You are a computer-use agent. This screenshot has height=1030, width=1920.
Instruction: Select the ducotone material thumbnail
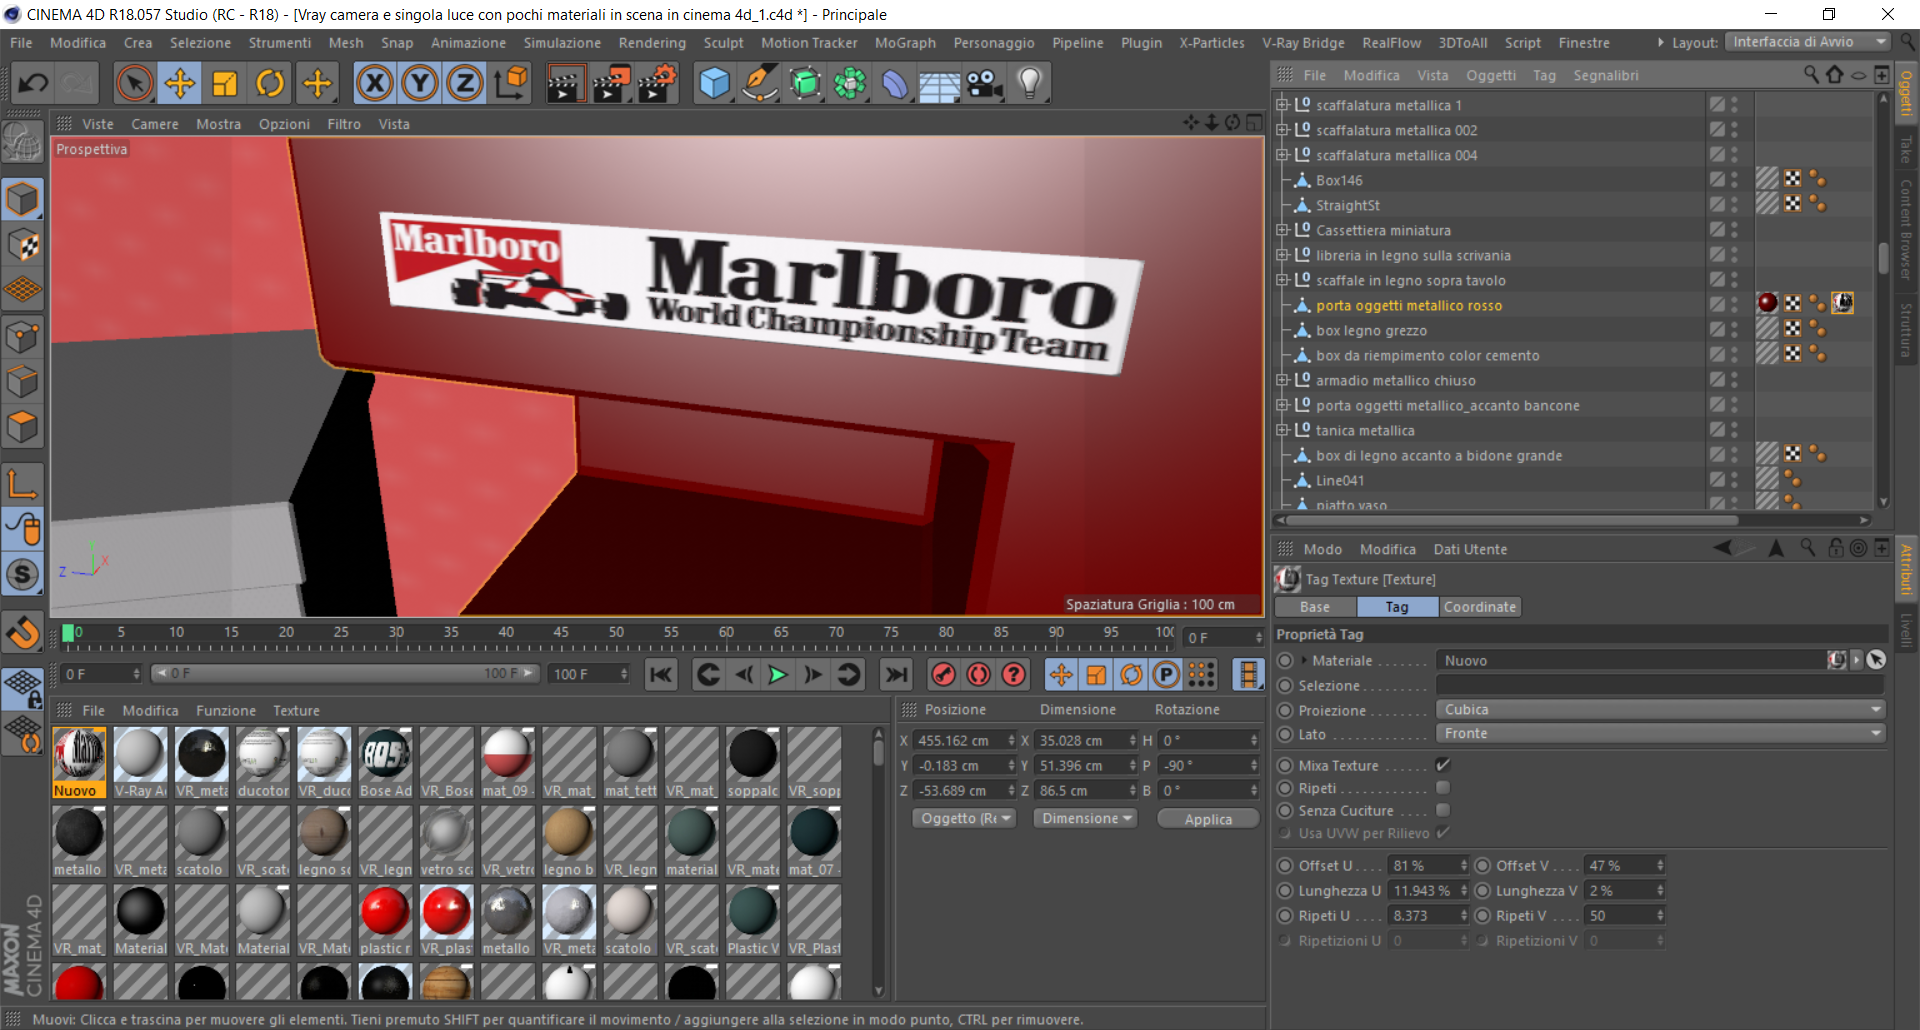point(262,762)
